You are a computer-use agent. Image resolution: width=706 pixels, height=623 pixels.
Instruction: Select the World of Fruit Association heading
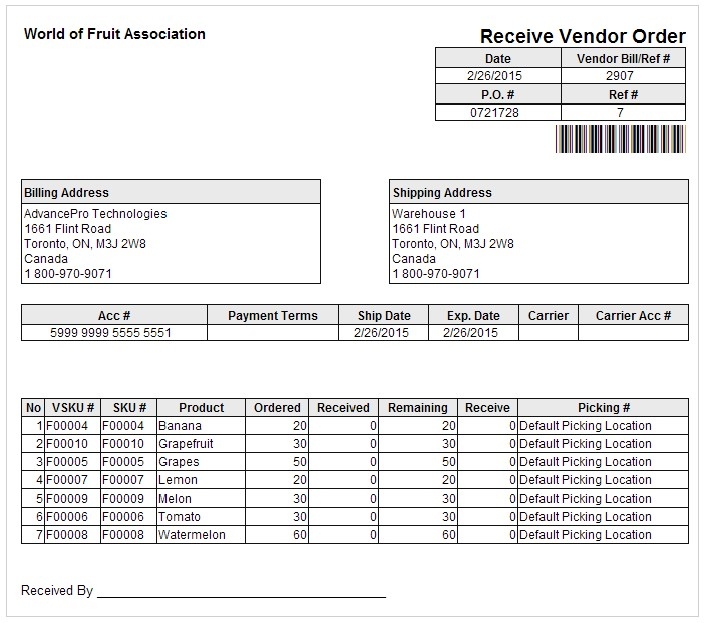click(x=114, y=34)
